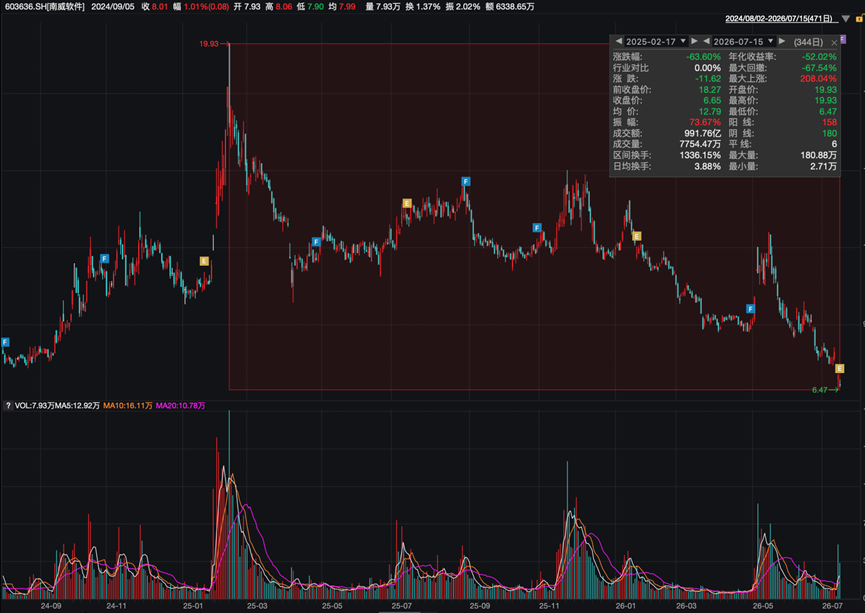Close the interval statistics panel

click(834, 42)
